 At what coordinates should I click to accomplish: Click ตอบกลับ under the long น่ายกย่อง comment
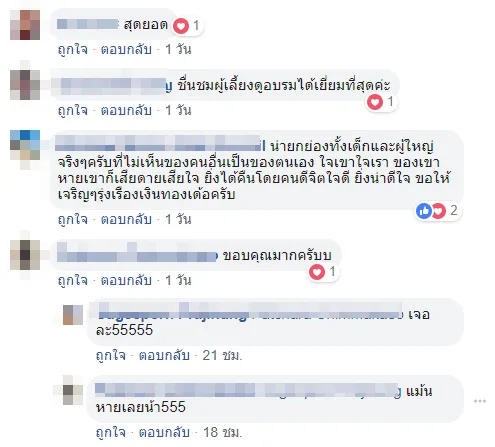point(126,219)
